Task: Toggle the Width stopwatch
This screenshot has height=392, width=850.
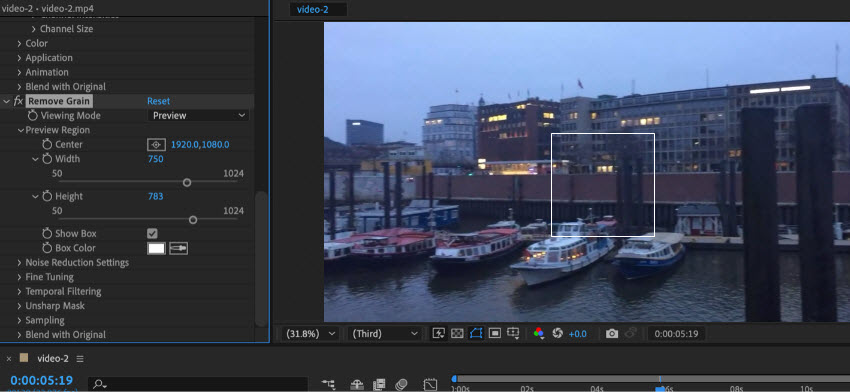Action: pos(47,159)
